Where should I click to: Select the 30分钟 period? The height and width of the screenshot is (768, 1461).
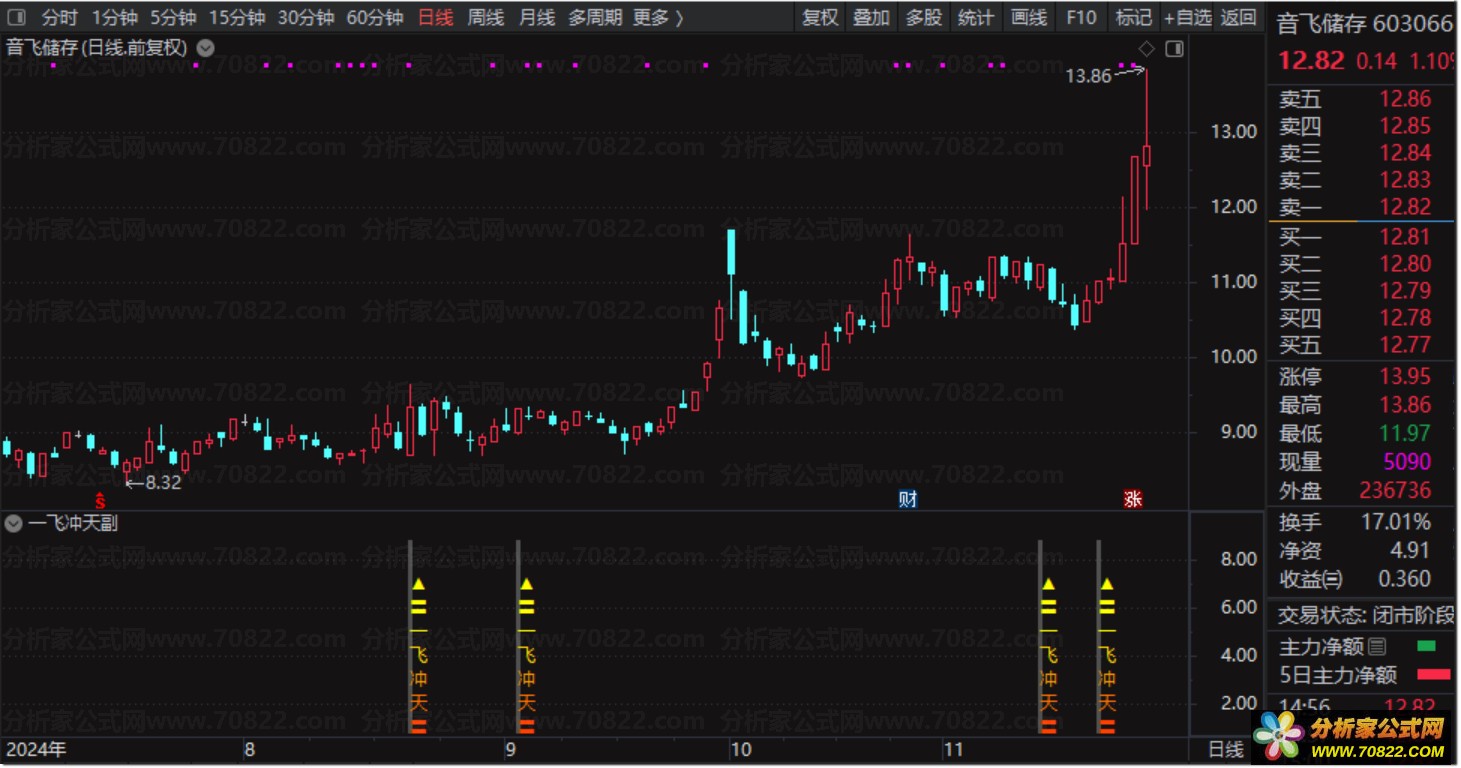(306, 18)
